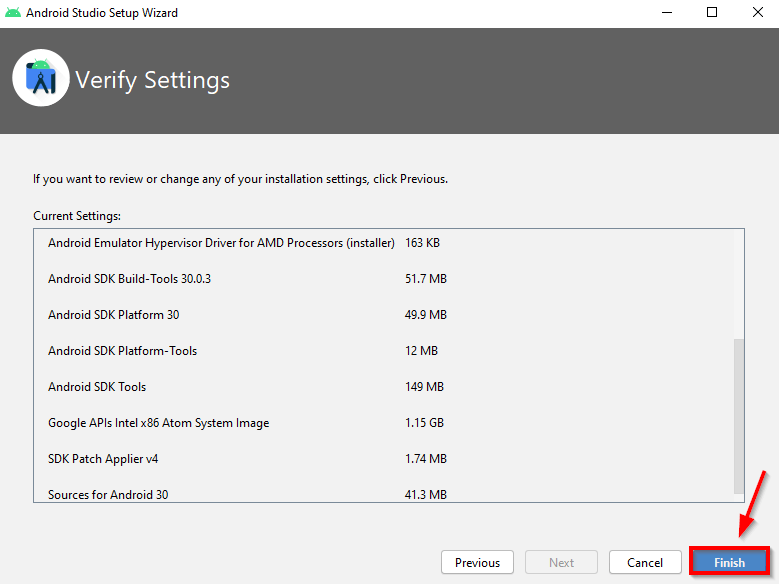Click the Finish button
The width and height of the screenshot is (779, 584).
[x=729, y=562]
